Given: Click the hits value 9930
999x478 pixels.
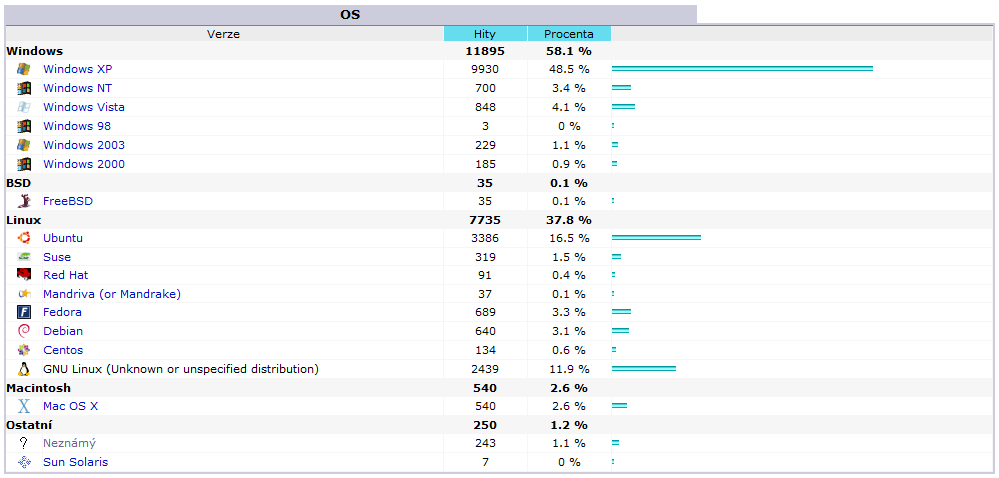Looking at the screenshot, I should (x=485, y=69).
